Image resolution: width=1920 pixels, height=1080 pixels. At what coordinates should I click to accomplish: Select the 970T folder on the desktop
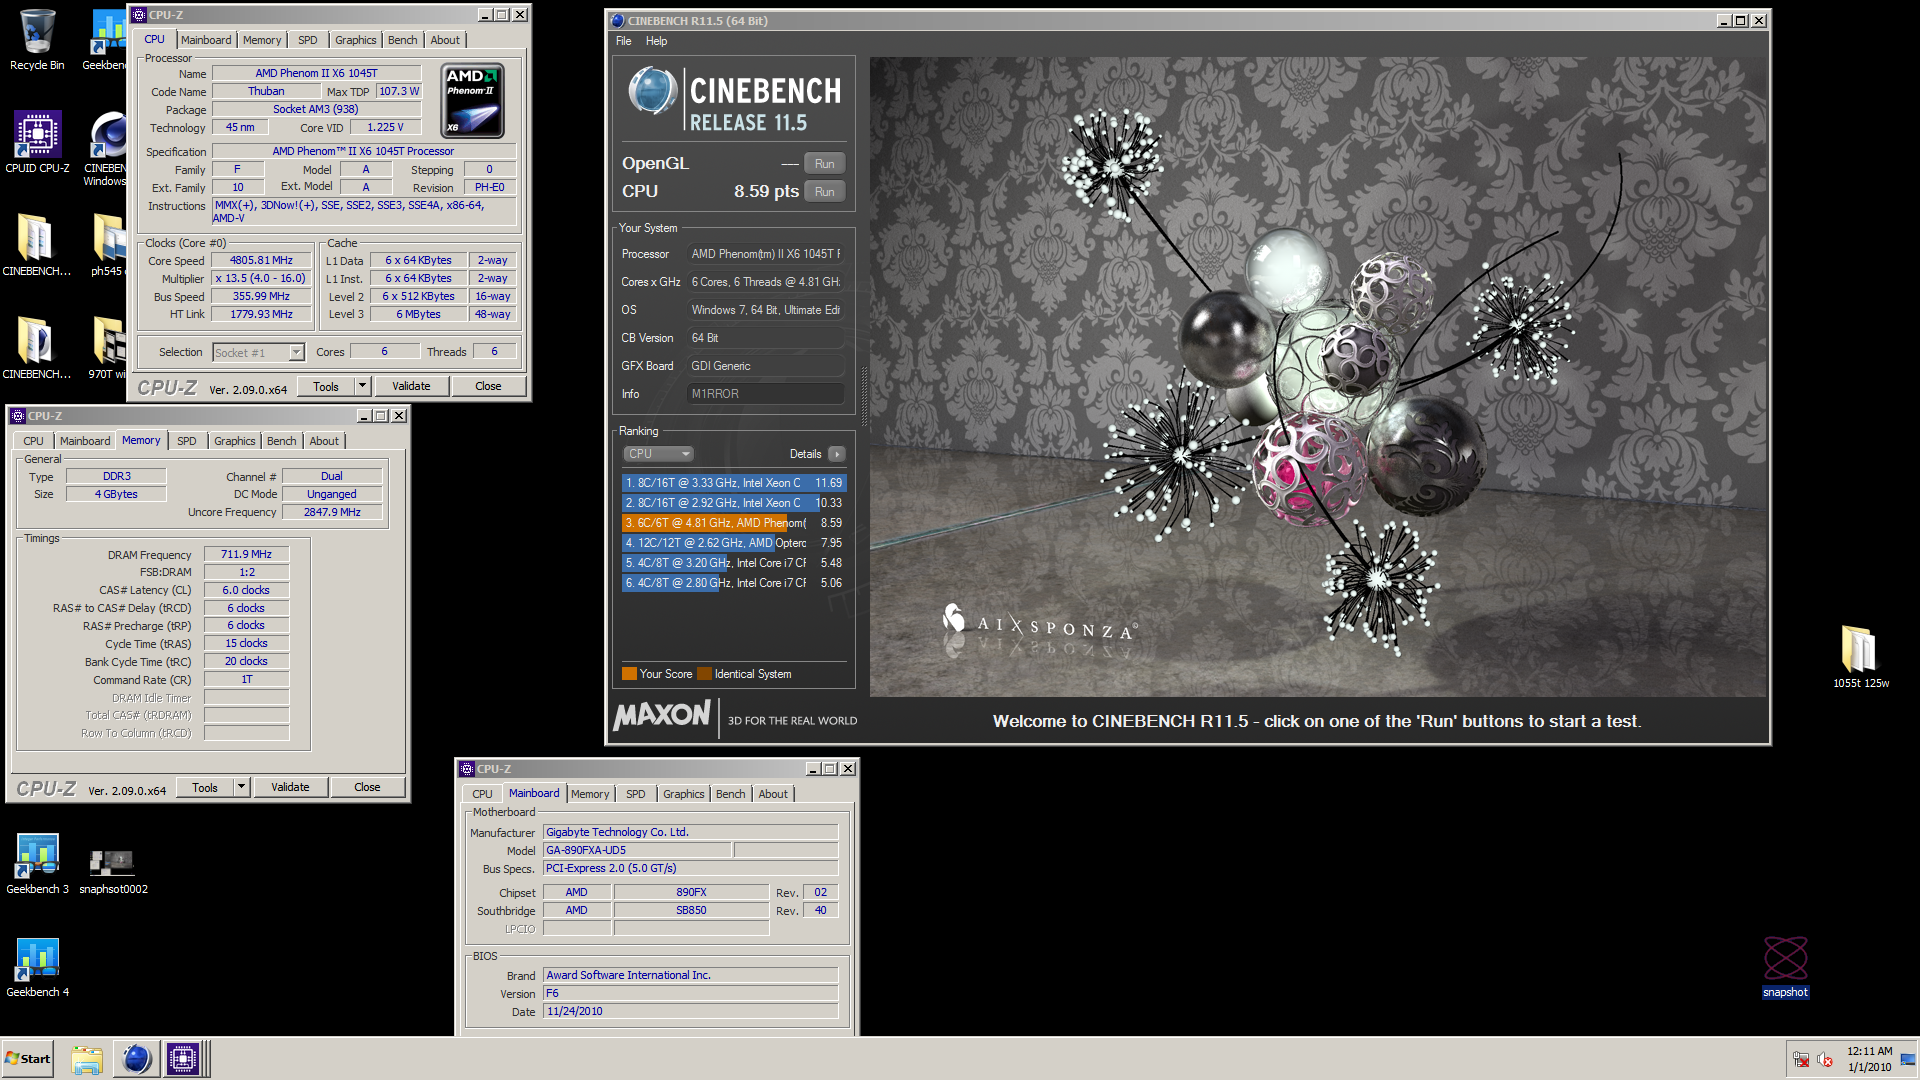coord(108,348)
